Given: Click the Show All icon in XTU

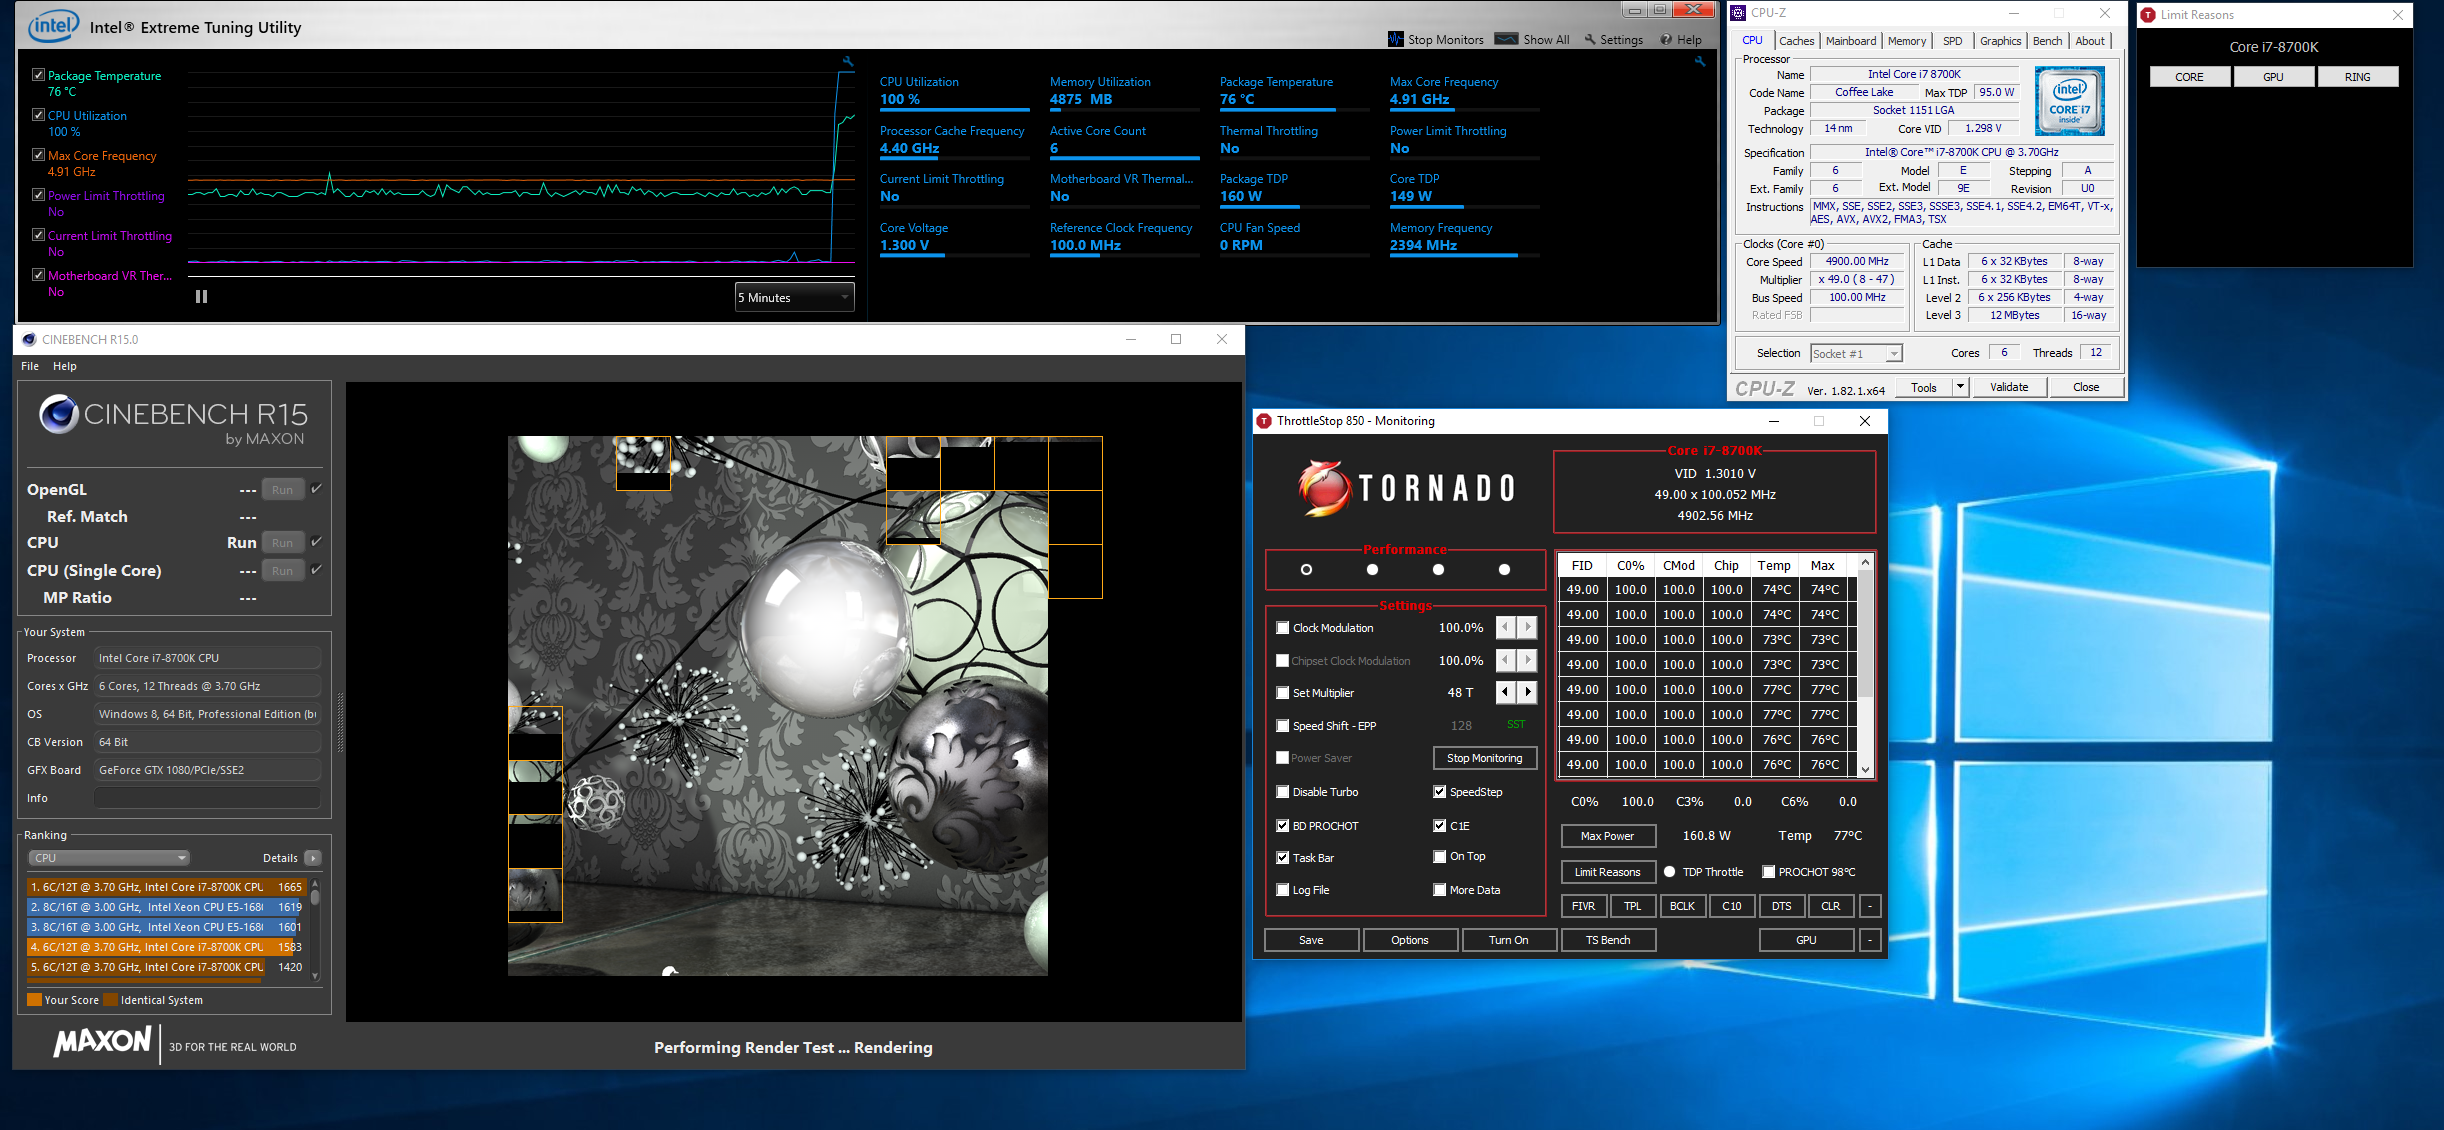Looking at the screenshot, I should 1507,39.
